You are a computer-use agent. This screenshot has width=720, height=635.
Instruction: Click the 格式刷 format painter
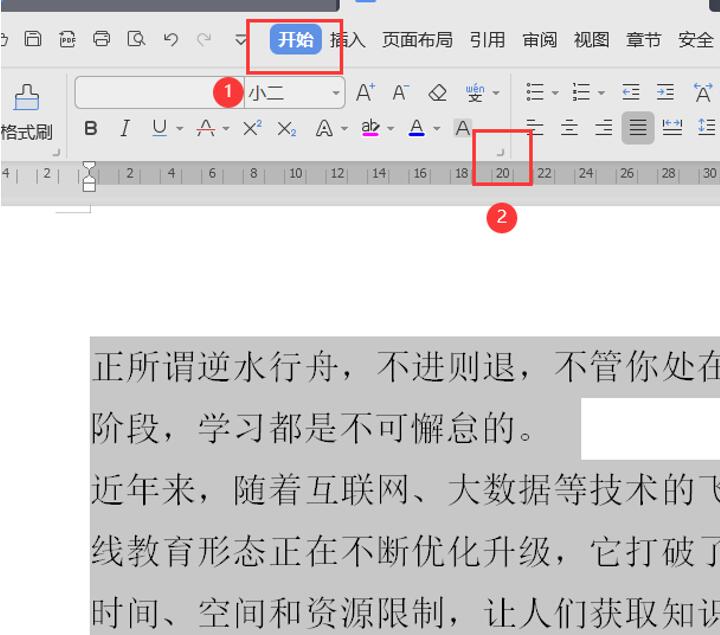(26, 112)
